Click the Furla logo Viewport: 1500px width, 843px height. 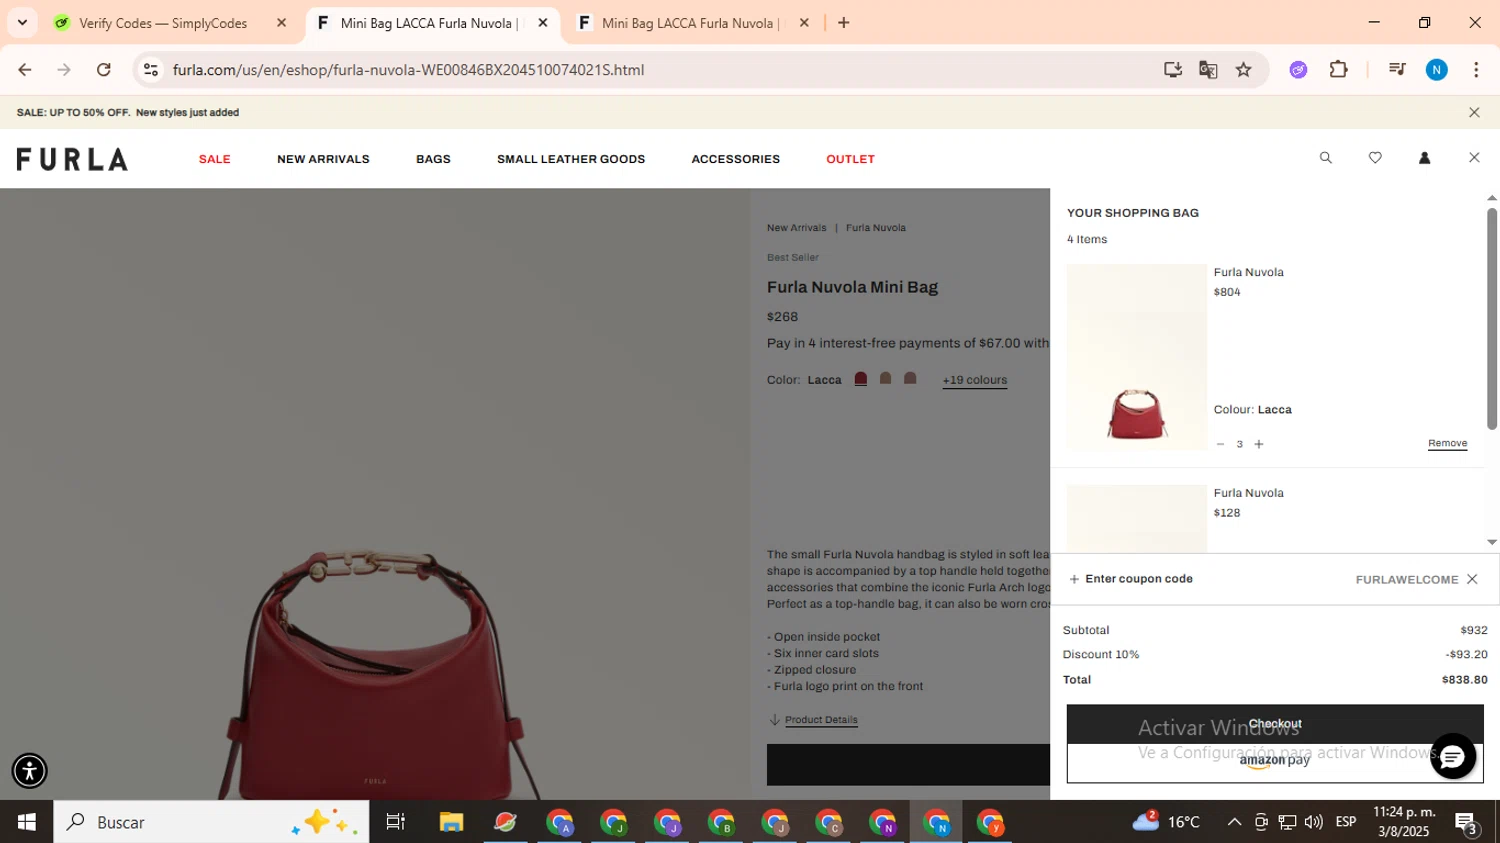[72, 159]
